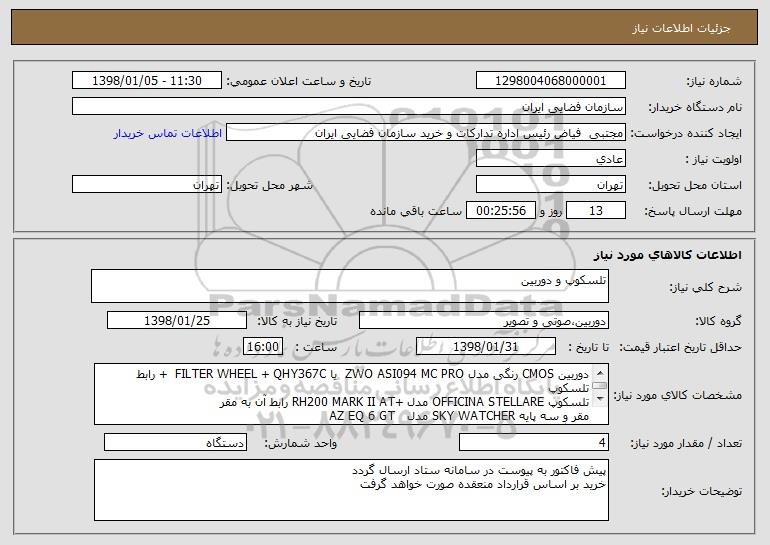
Task: Click the unit of measure field دستگاه
Action: coord(175,442)
